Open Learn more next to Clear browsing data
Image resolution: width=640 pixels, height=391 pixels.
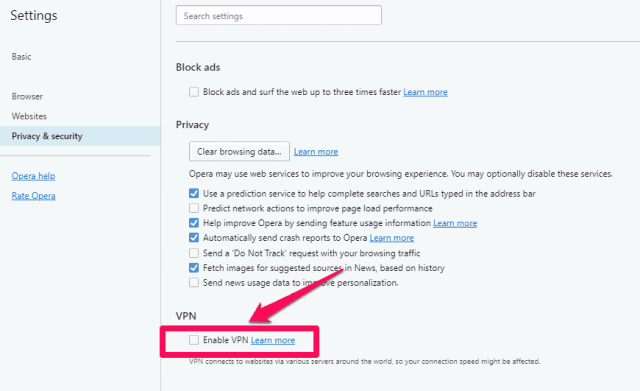click(x=316, y=152)
